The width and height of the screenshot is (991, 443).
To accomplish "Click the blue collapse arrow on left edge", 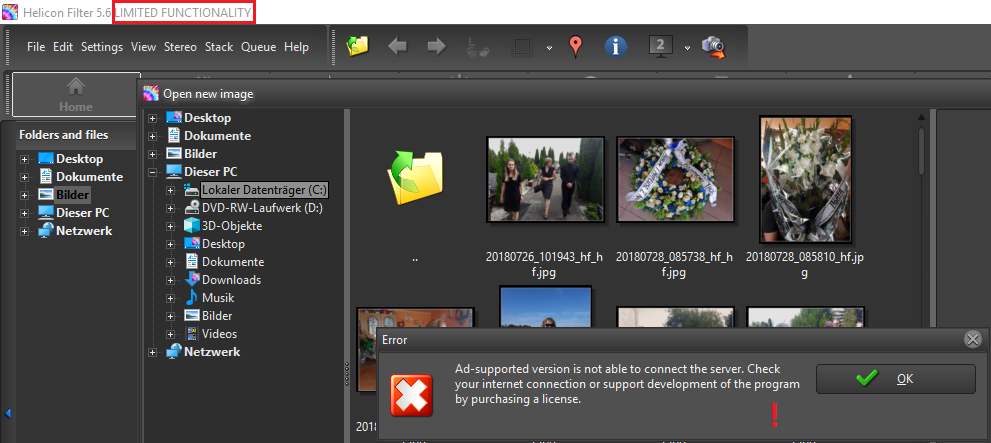I will tap(8, 414).
